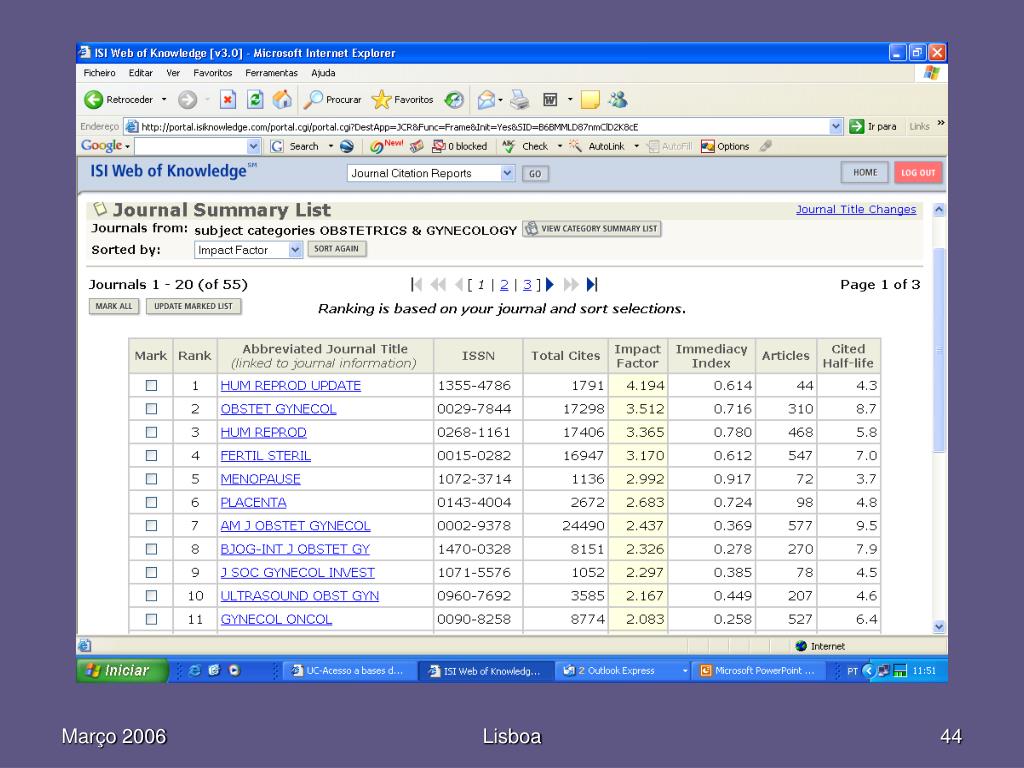
Task: Click the Google toolbar highlighter pen icon
Action: click(x=766, y=146)
